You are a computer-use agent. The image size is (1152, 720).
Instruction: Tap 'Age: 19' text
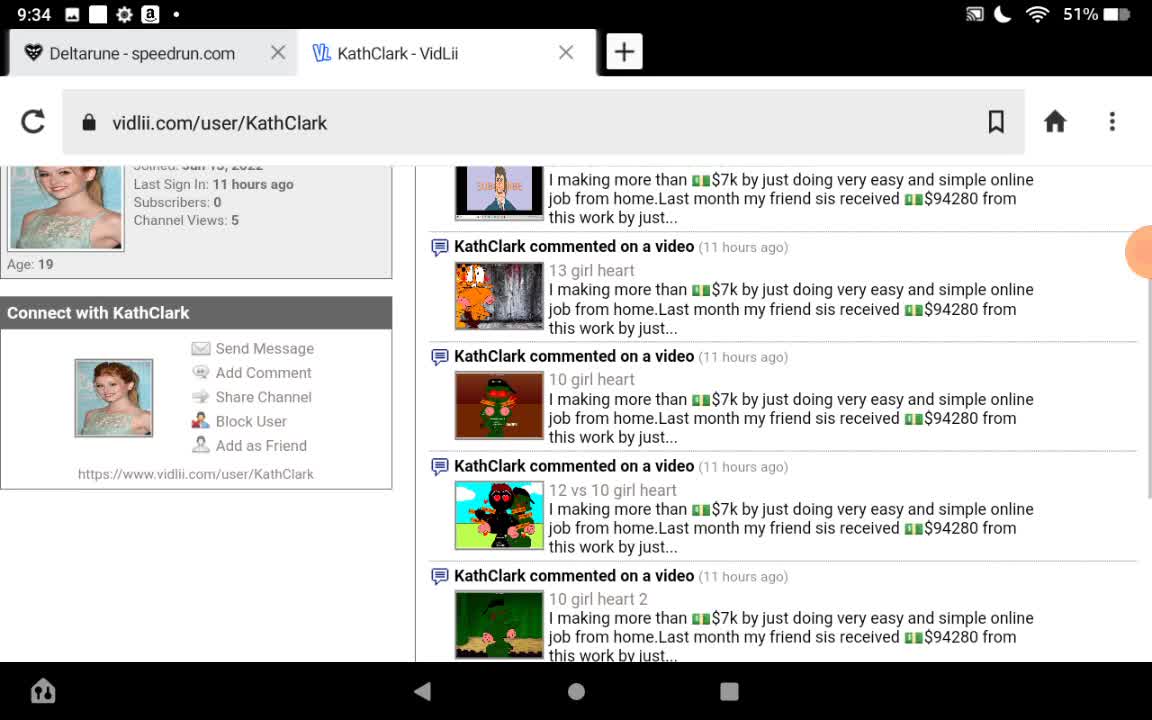point(30,264)
